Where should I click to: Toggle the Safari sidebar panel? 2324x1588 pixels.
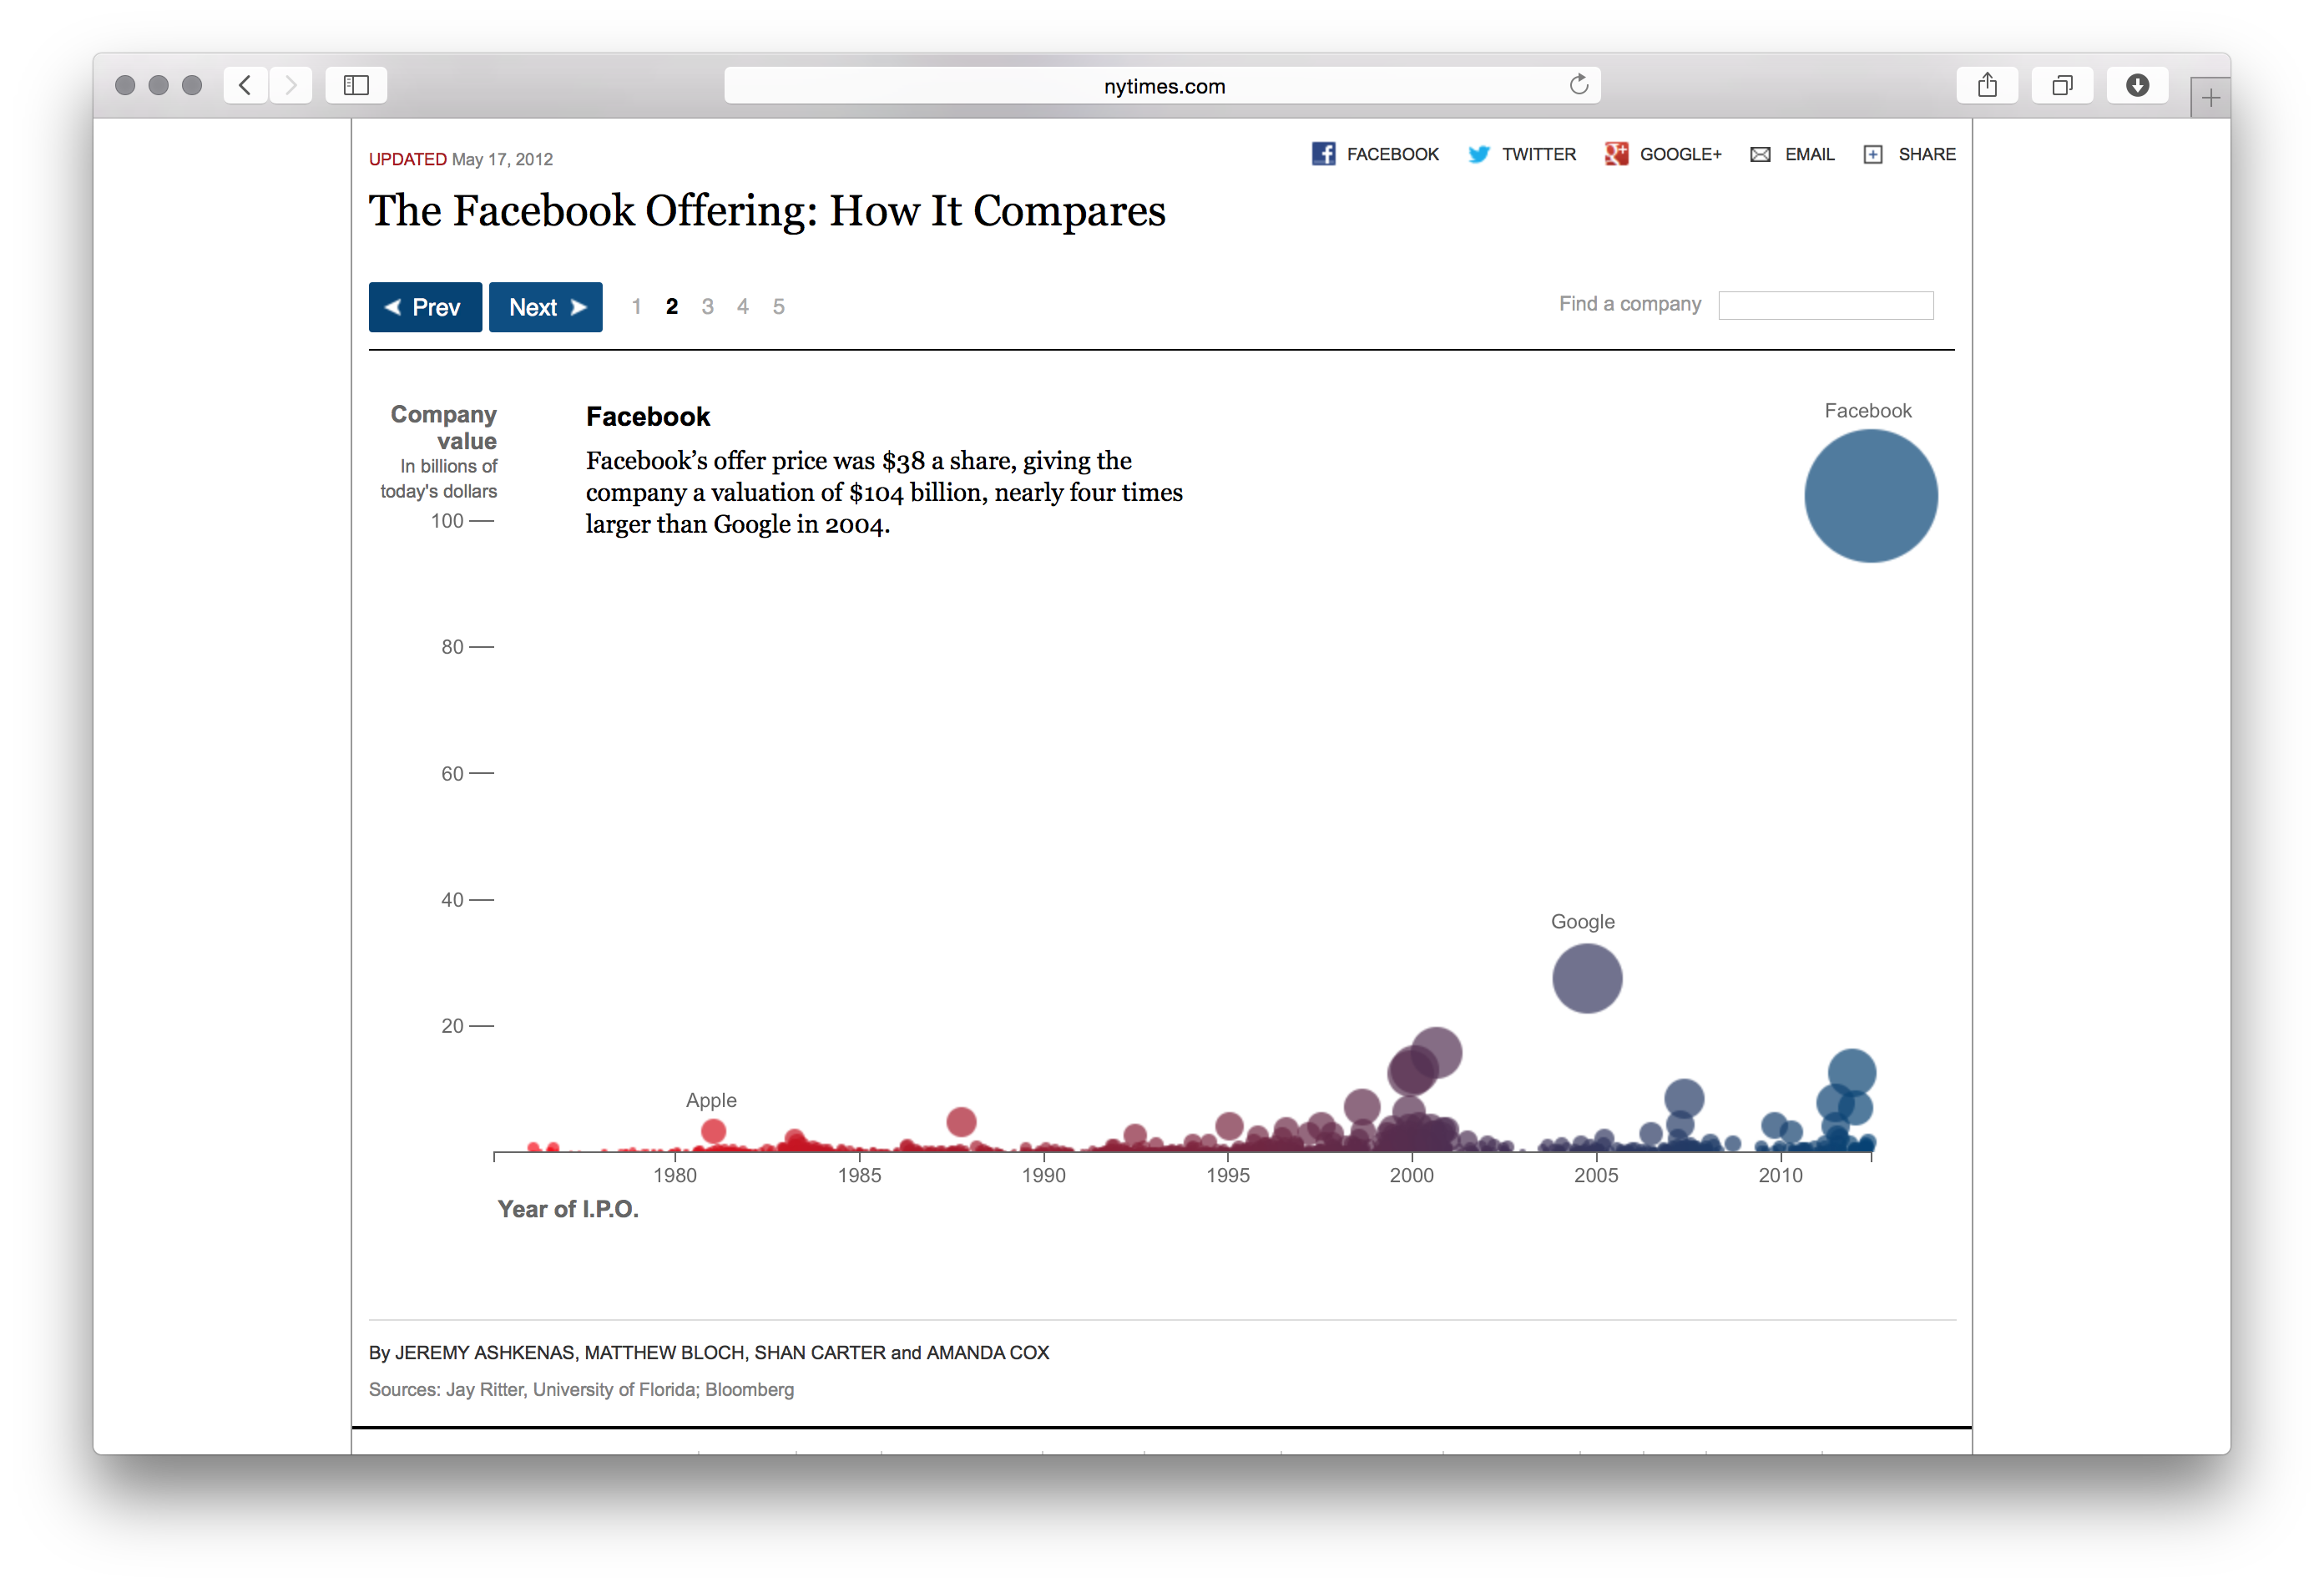point(355,85)
